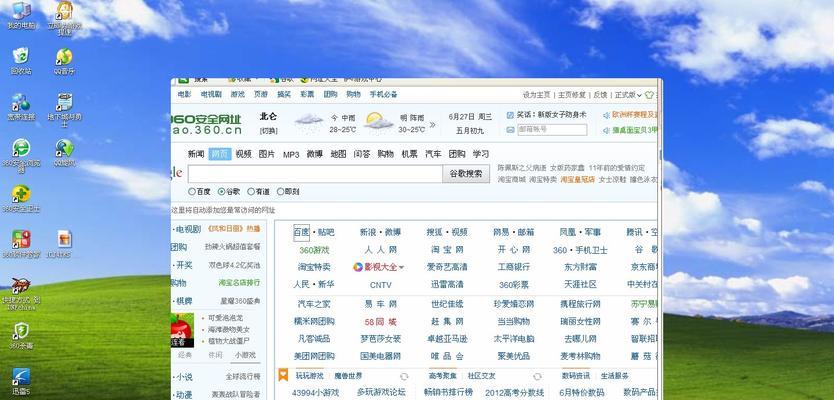Open the 360杀毒 antivirus desktop shortcut

click(21, 336)
